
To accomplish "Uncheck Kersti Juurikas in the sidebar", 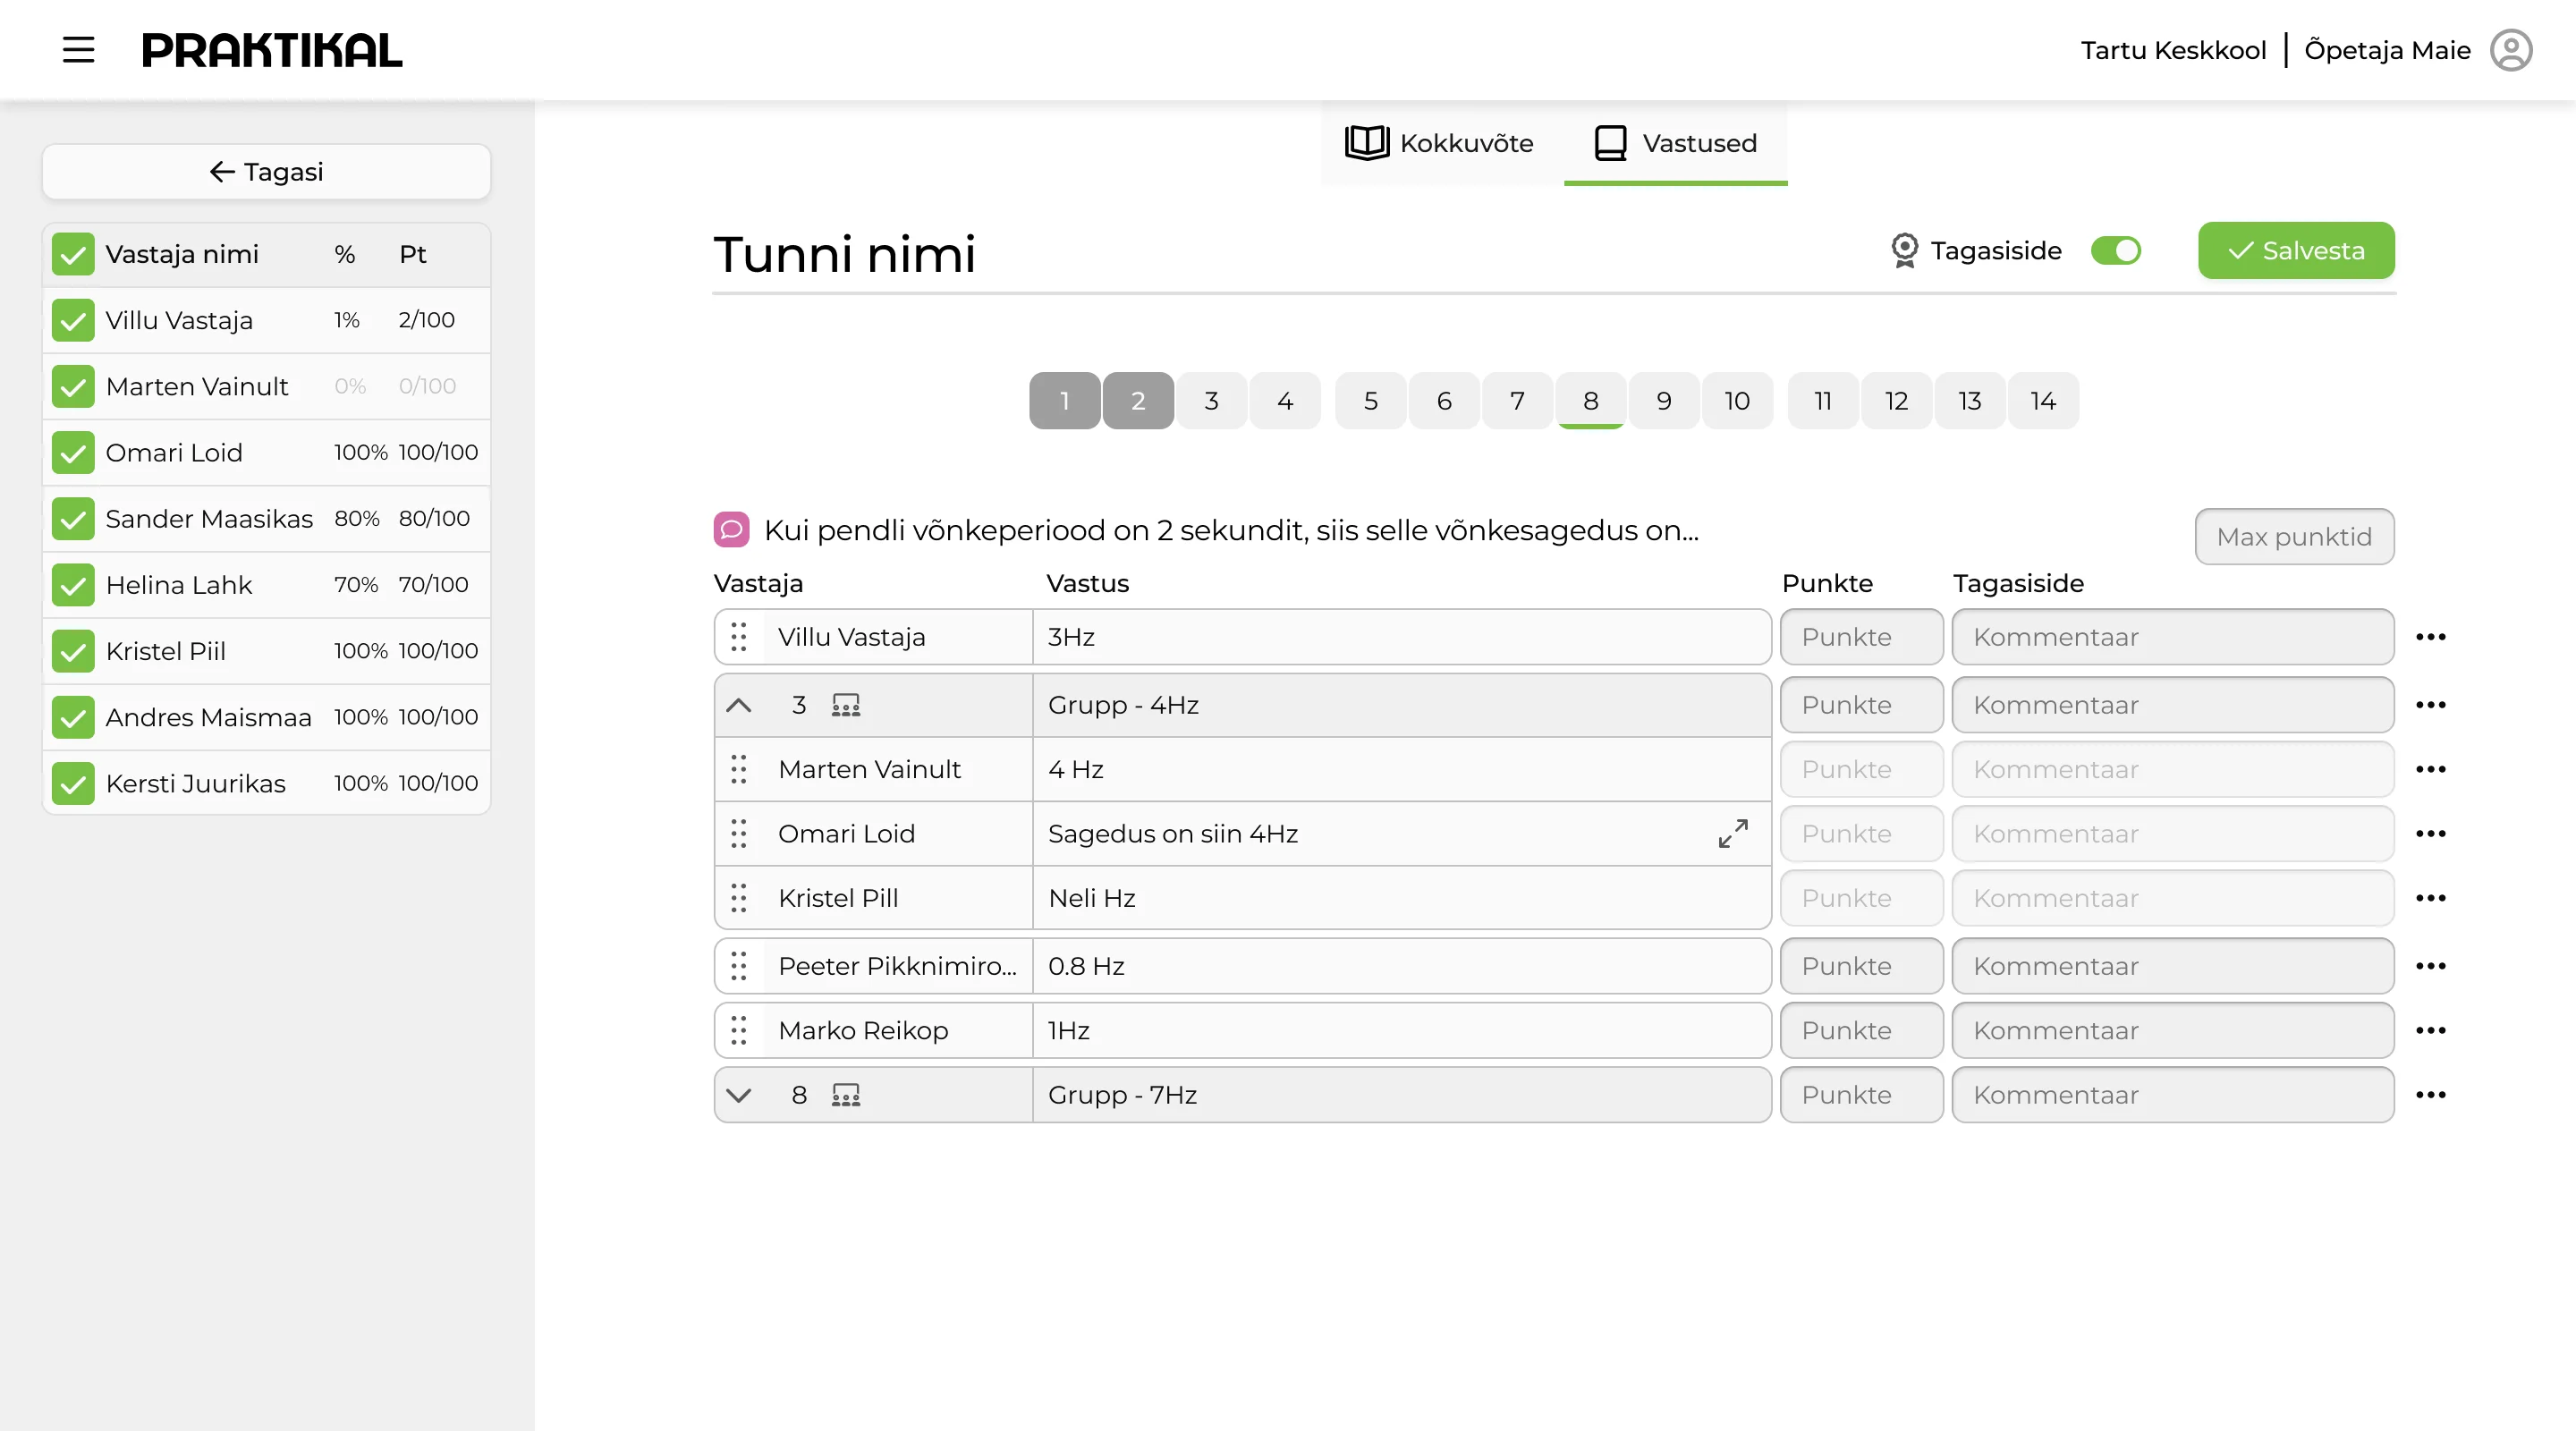I will pos(73,783).
